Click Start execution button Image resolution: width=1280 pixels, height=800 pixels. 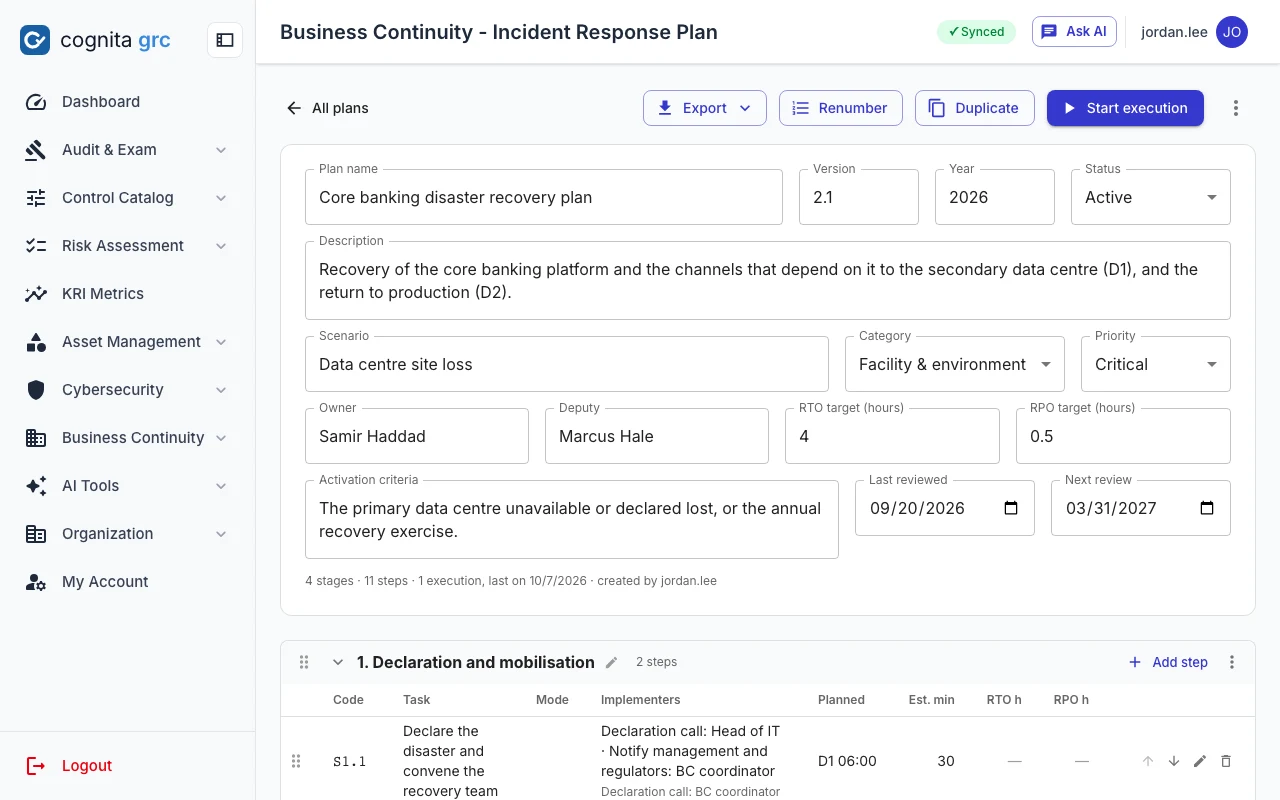[x=1125, y=108]
